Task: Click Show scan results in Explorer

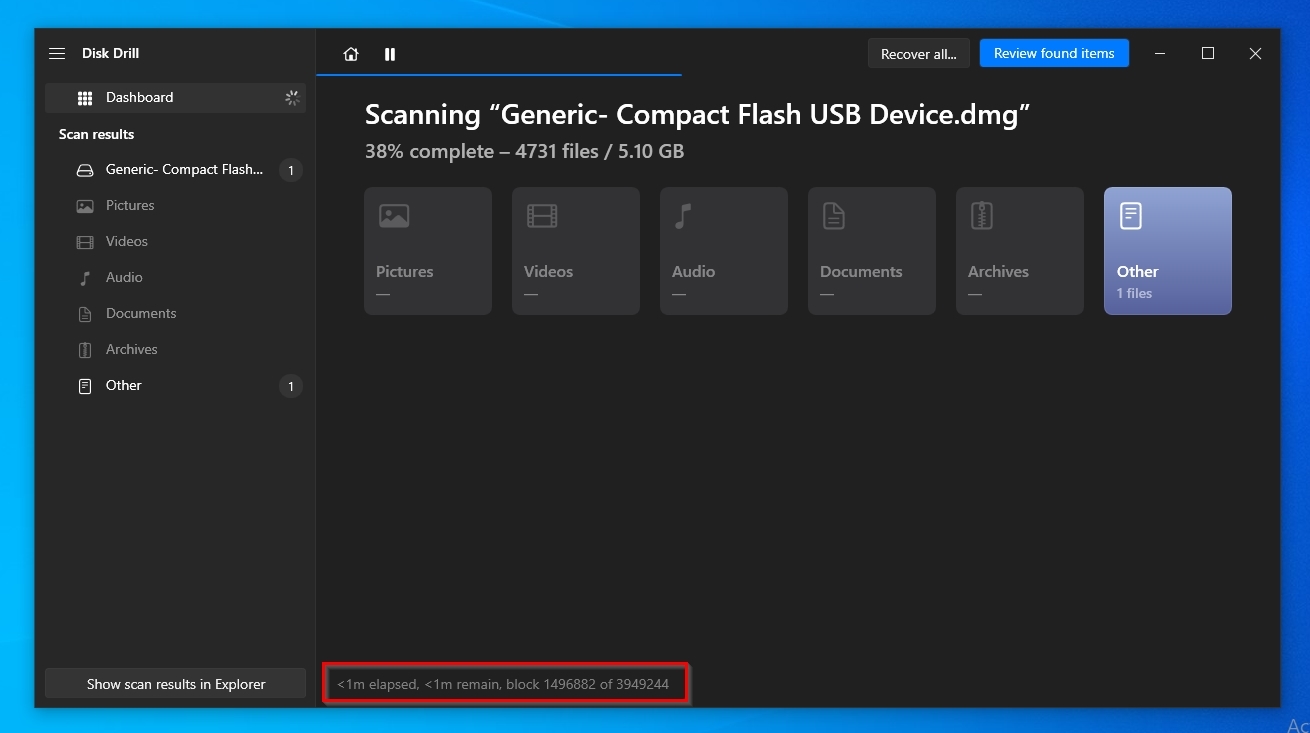Action: (x=176, y=684)
